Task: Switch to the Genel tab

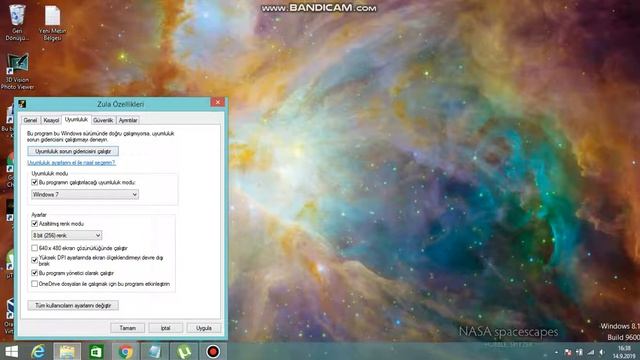Action: click(30, 120)
